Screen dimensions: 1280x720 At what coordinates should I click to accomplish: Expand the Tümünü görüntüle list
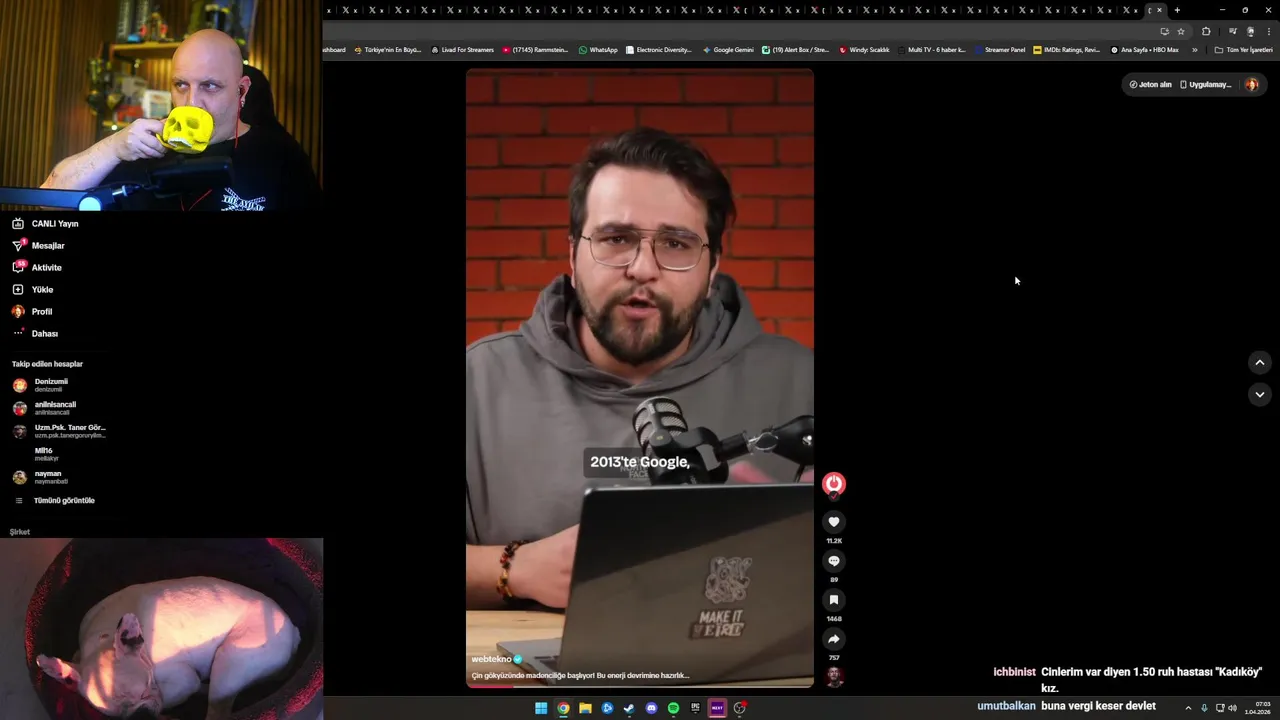[54, 500]
